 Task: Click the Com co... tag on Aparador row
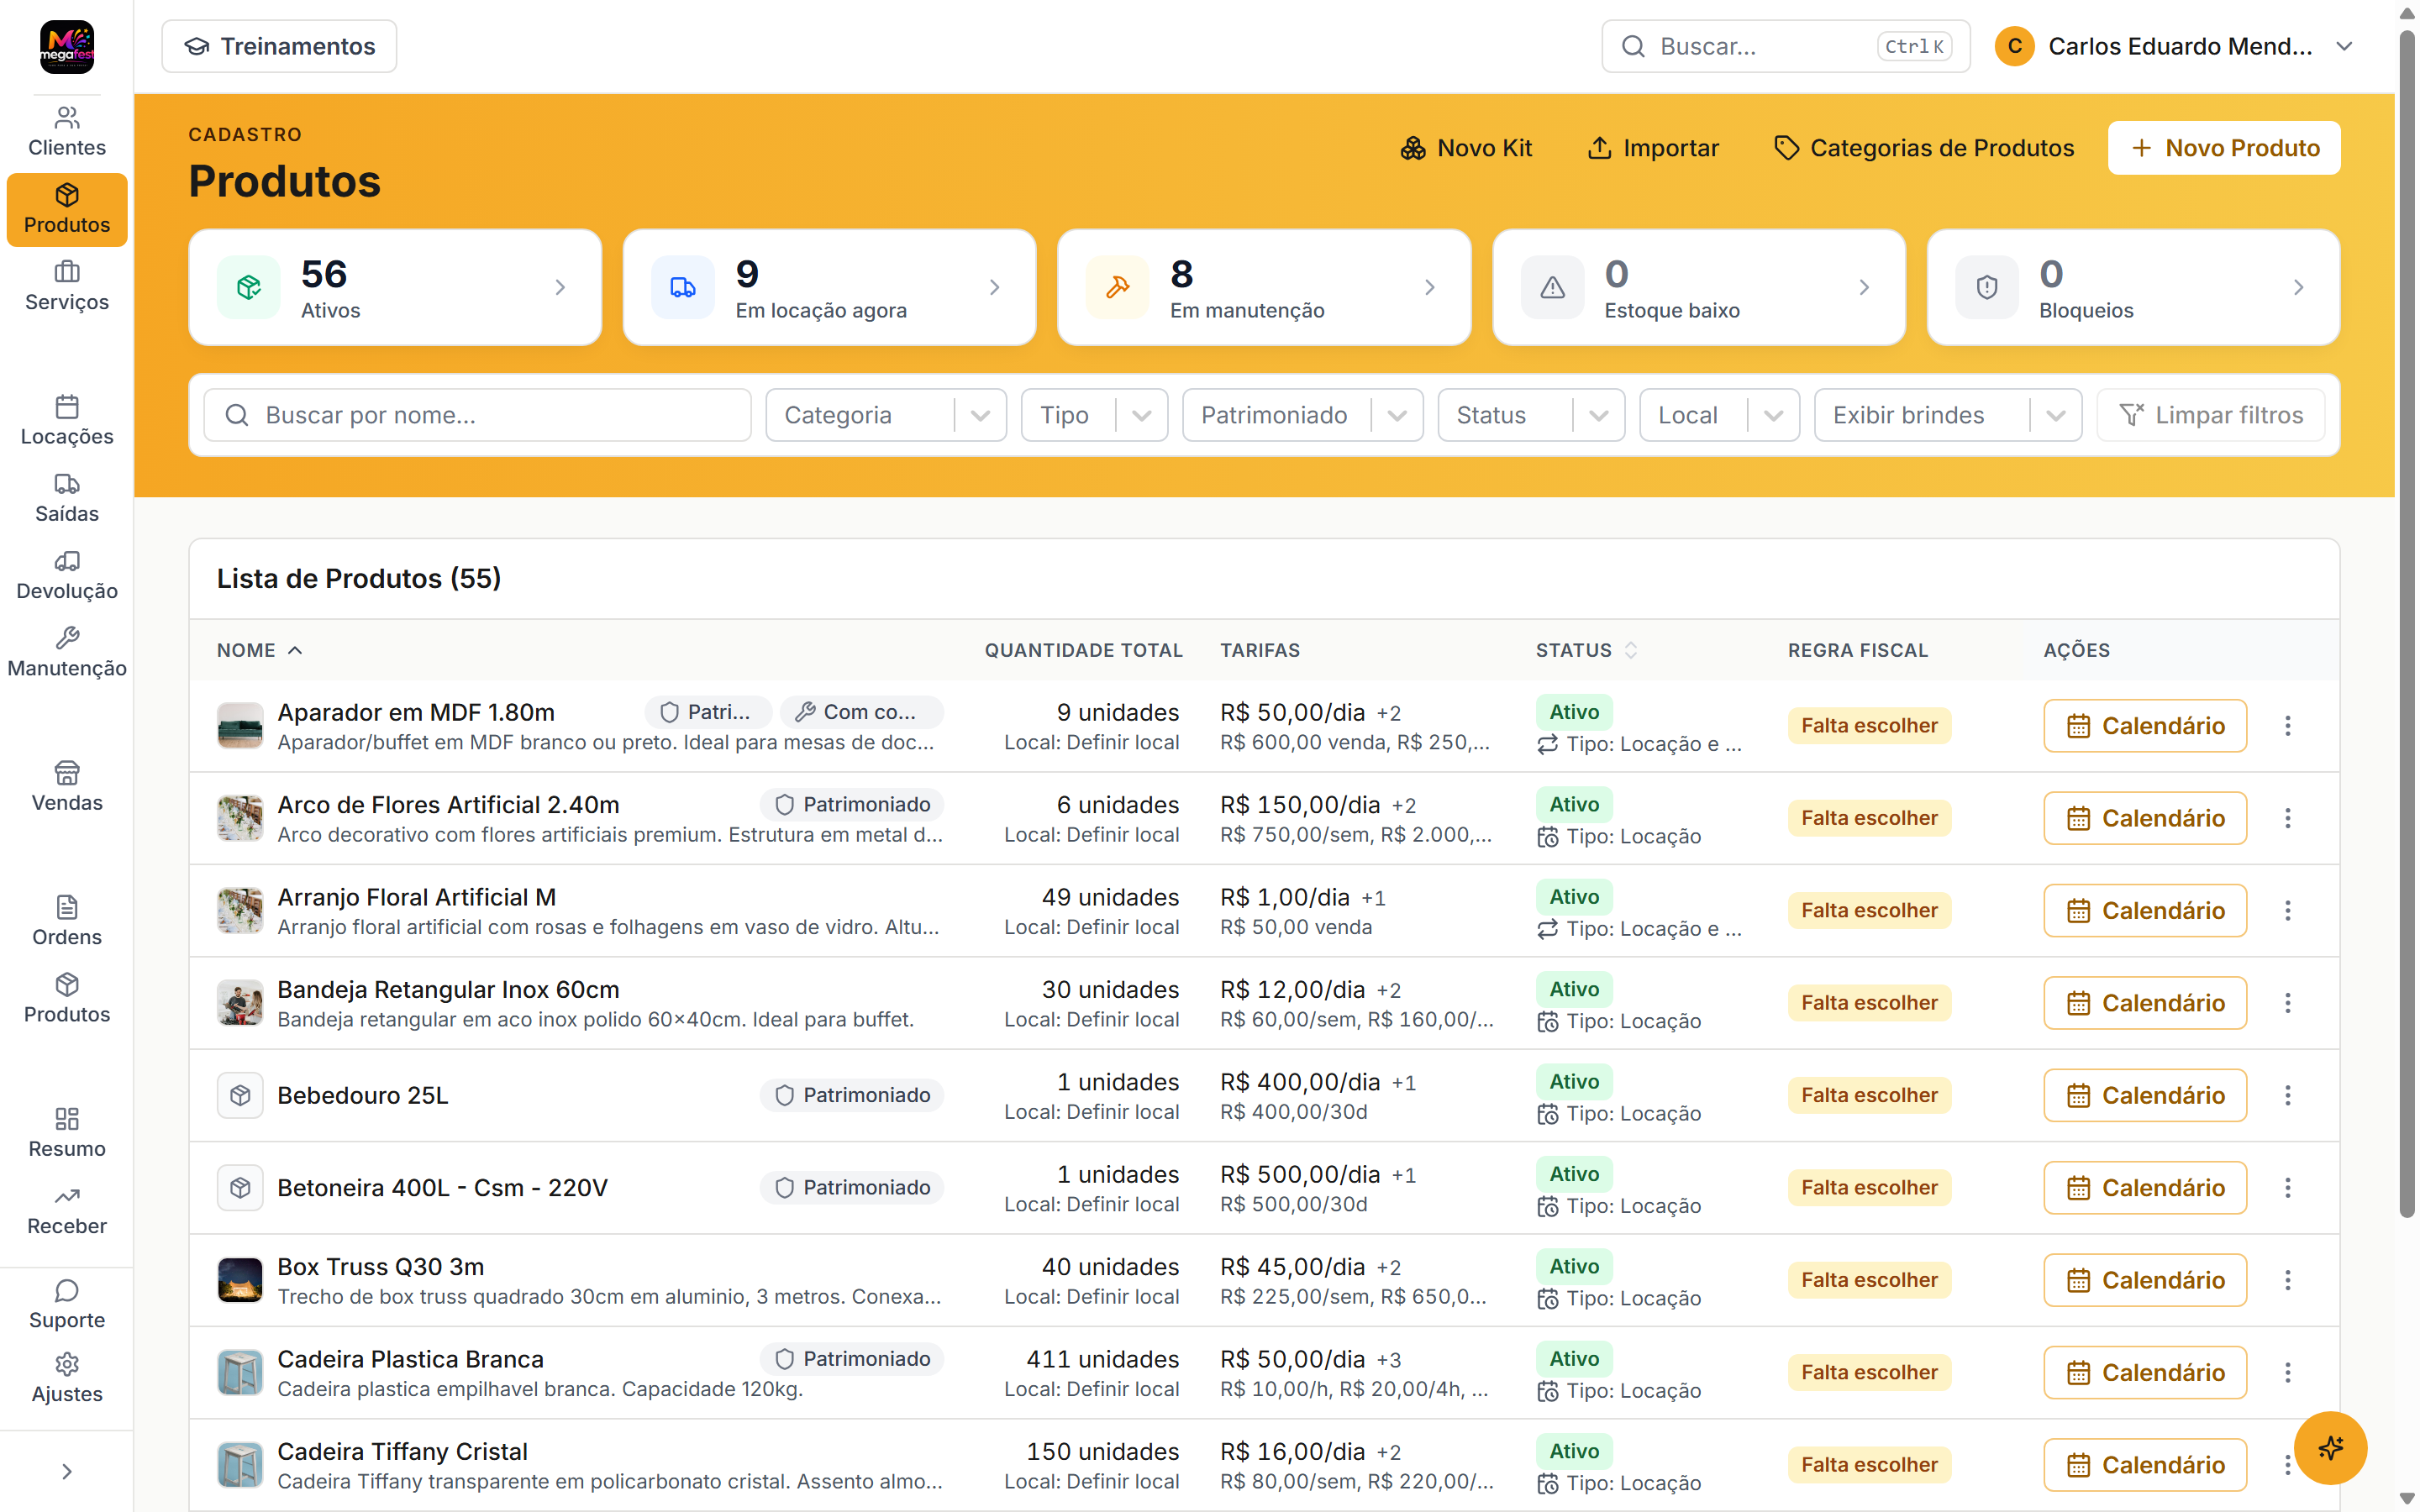point(861,712)
